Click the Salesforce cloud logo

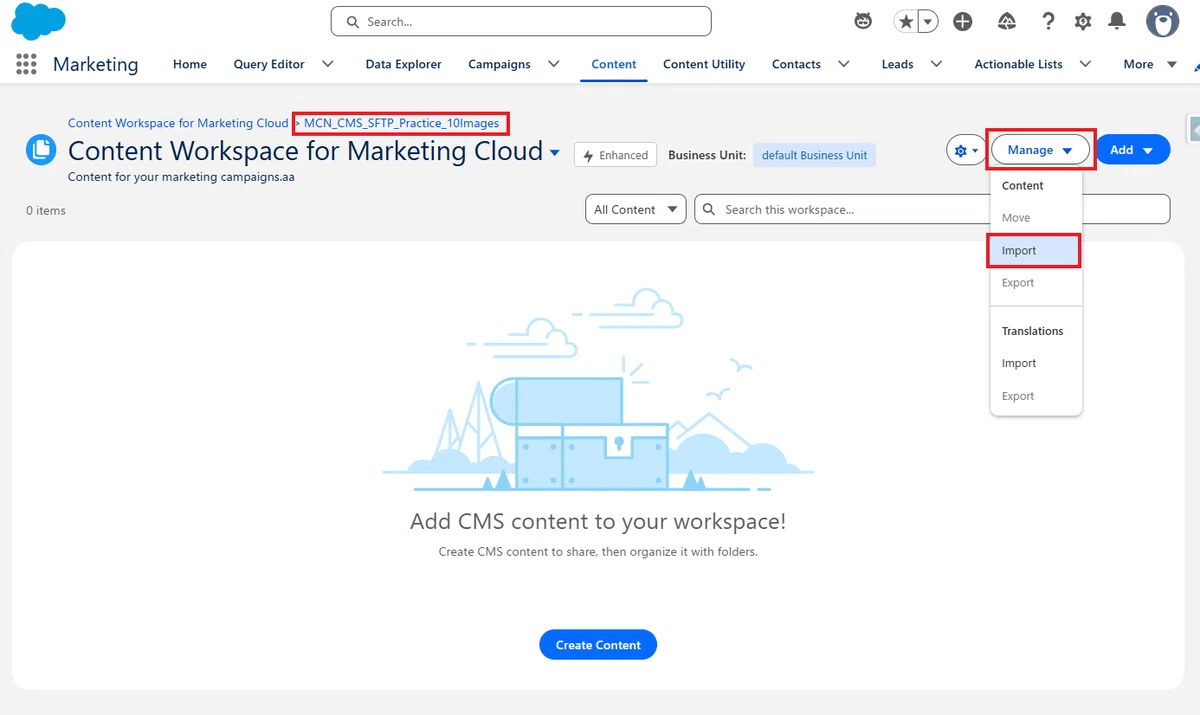(x=38, y=21)
